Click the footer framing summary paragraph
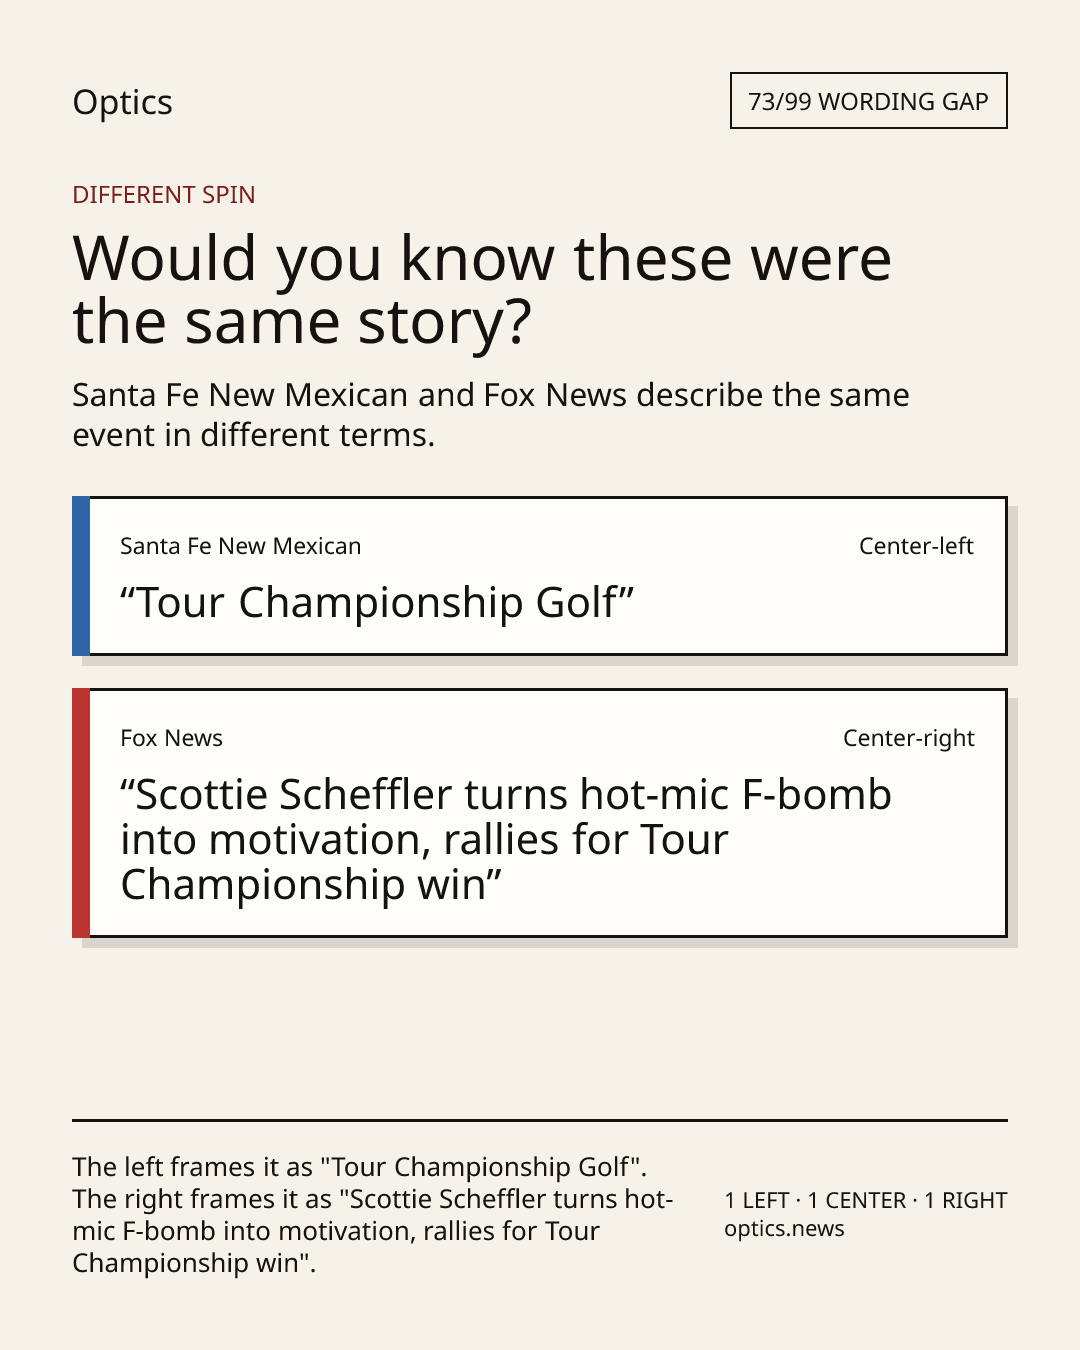 (373, 1214)
